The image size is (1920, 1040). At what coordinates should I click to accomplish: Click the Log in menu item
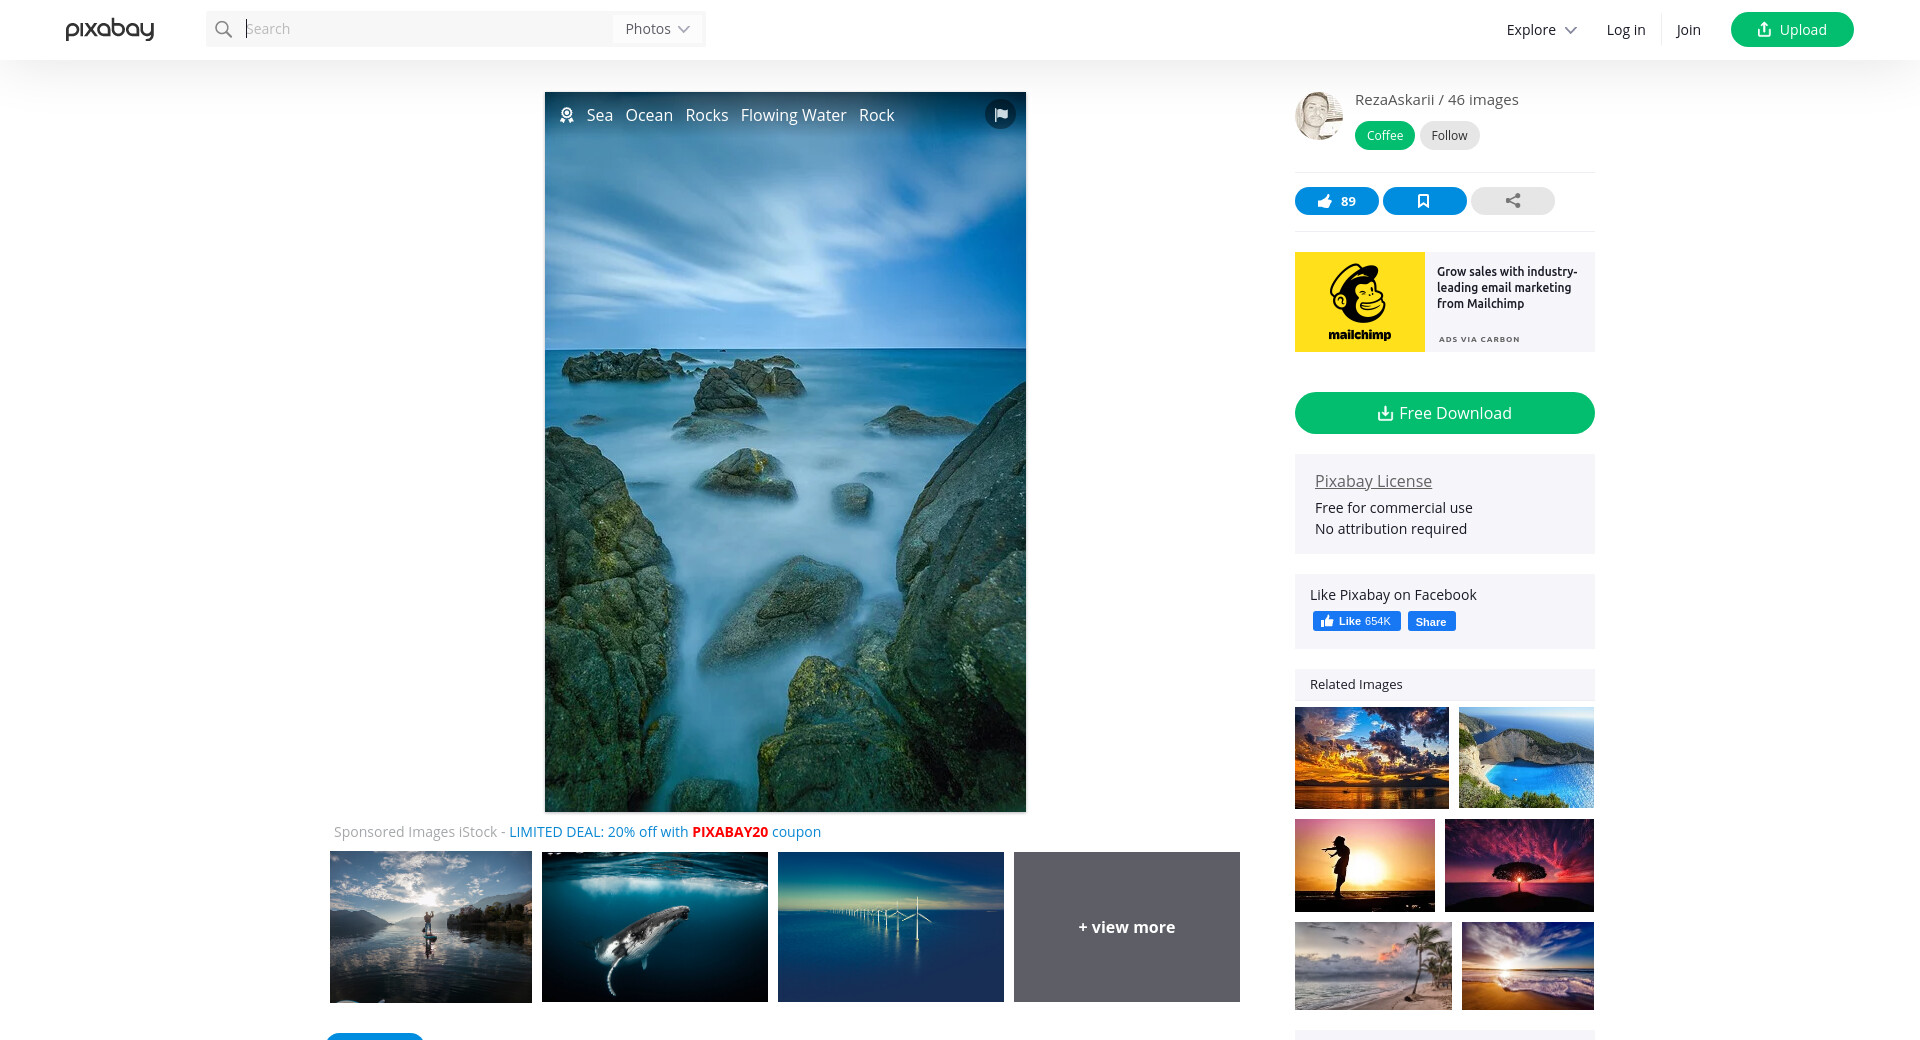click(1625, 30)
